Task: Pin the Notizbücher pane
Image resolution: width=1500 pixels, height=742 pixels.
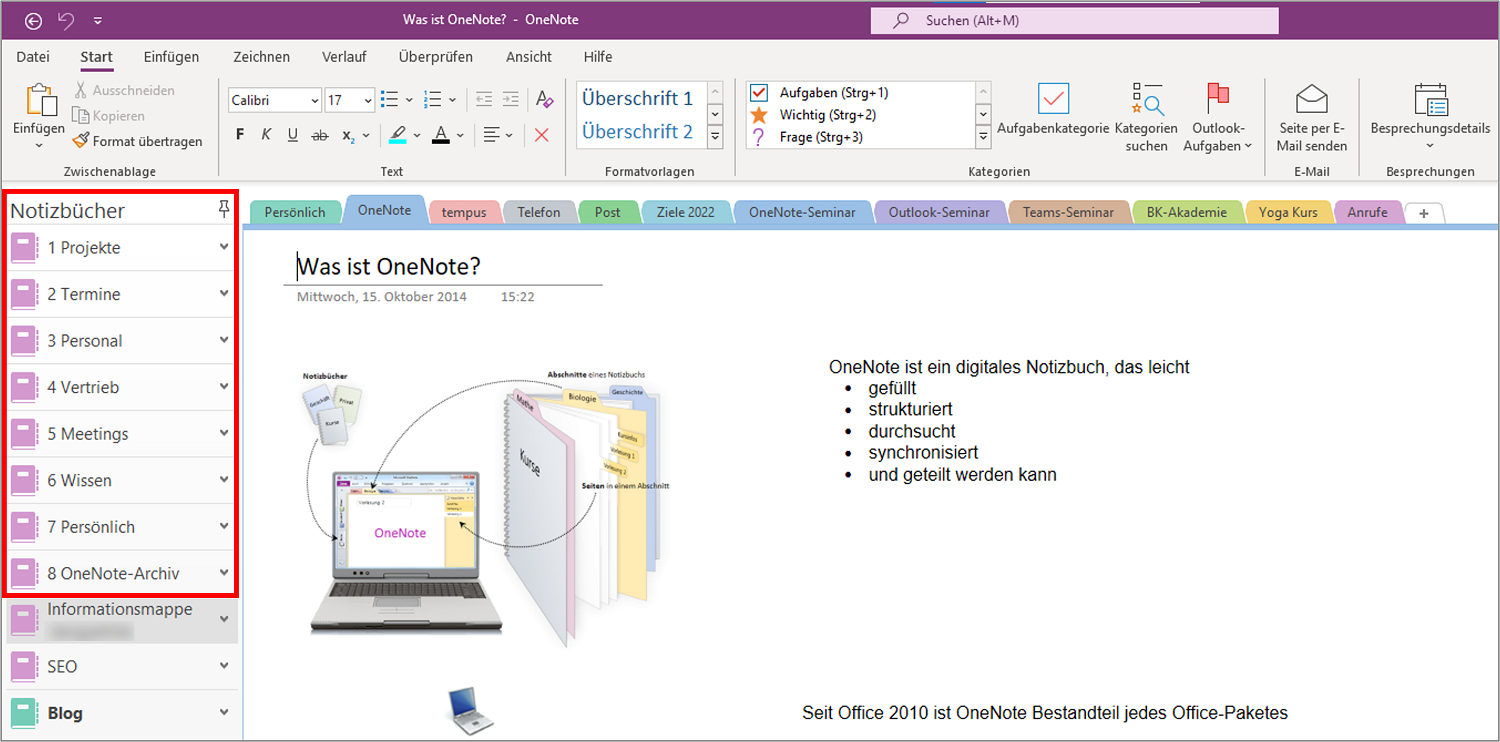Action: 224,209
